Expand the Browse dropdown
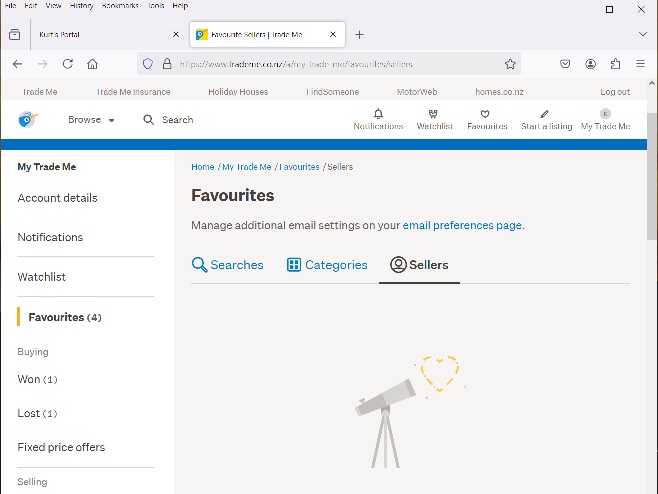Image resolution: width=658 pixels, height=494 pixels. [91, 120]
